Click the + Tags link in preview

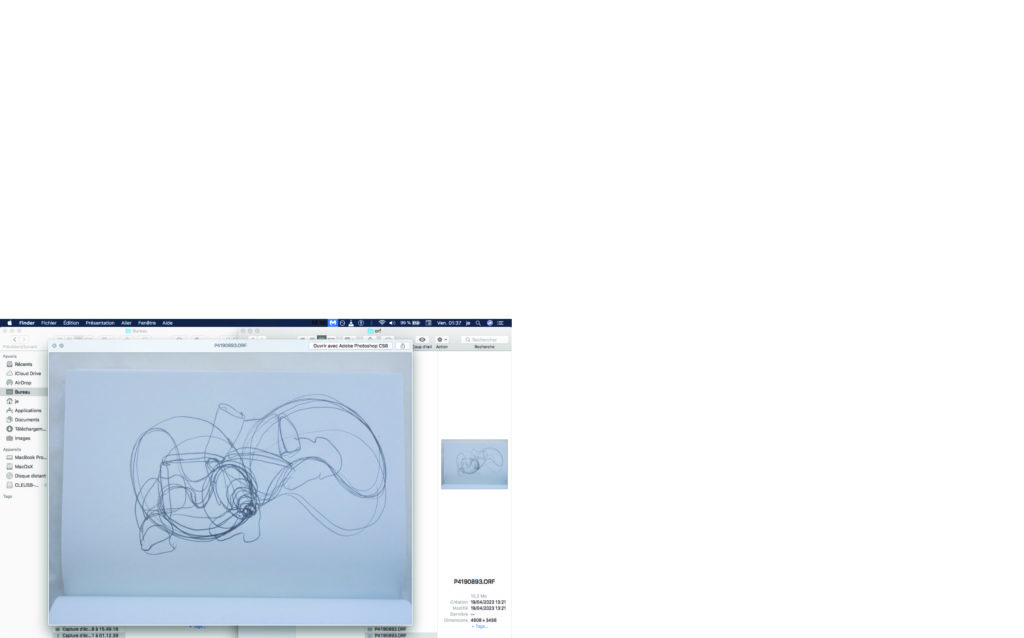pyautogui.click(x=480, y=626)
